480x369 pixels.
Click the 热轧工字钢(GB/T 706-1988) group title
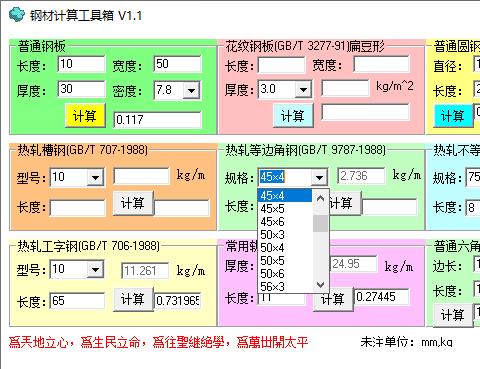click(x=88, y=246)
